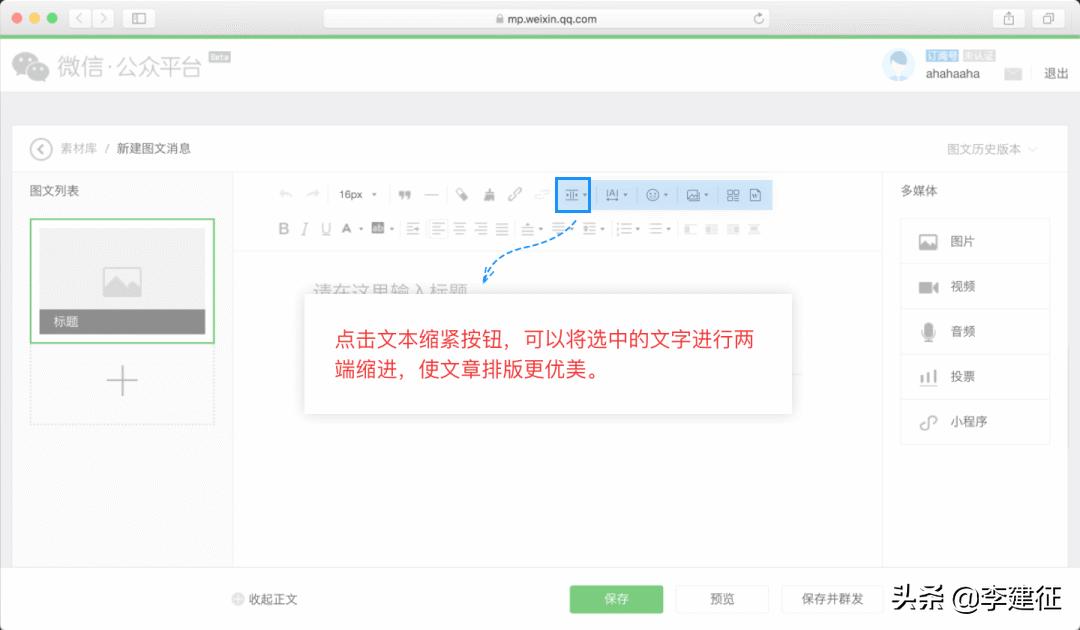The height and width of the screenshot is (630, 1080).
Task: Select the format painter brush icon
Action: (x=488, y=195)
